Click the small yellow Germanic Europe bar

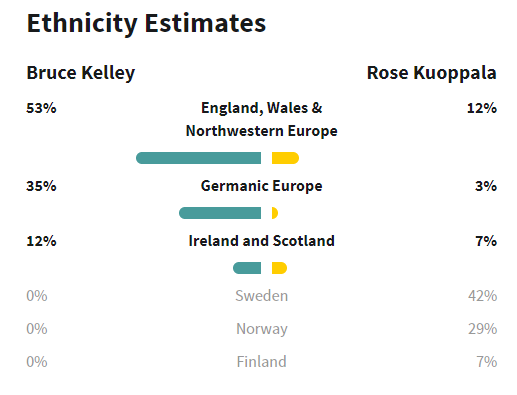click(x=275, y=213)
